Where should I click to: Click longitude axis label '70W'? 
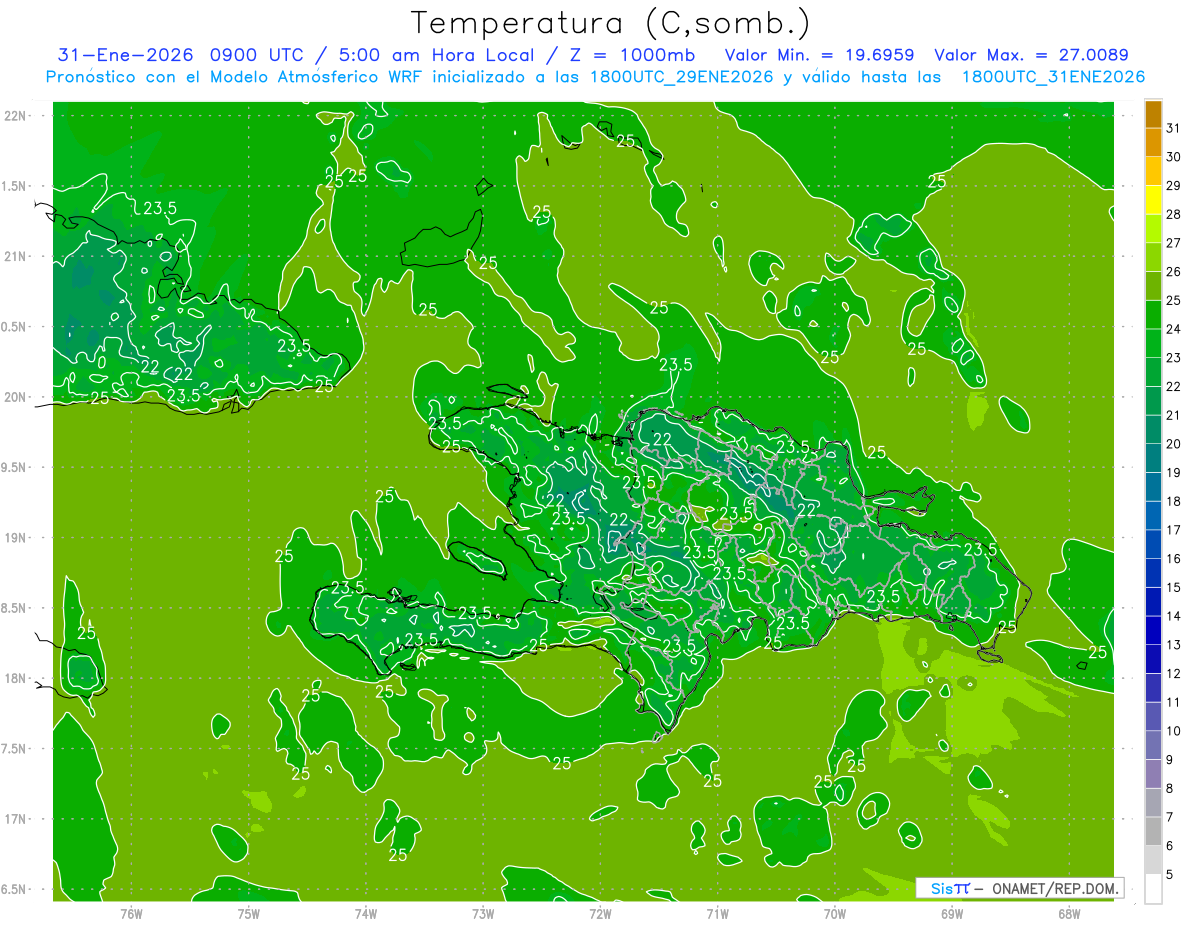click(x=835, y=913)
